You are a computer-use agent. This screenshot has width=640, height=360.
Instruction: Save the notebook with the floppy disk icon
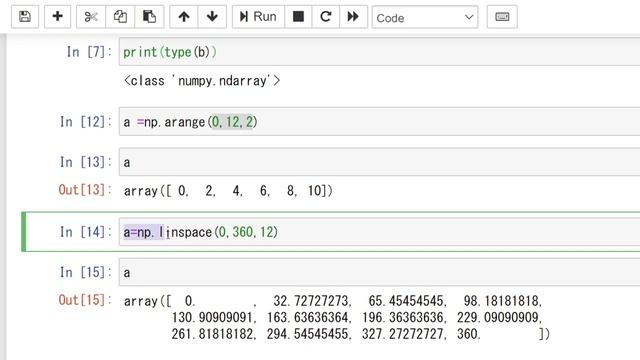25,17
